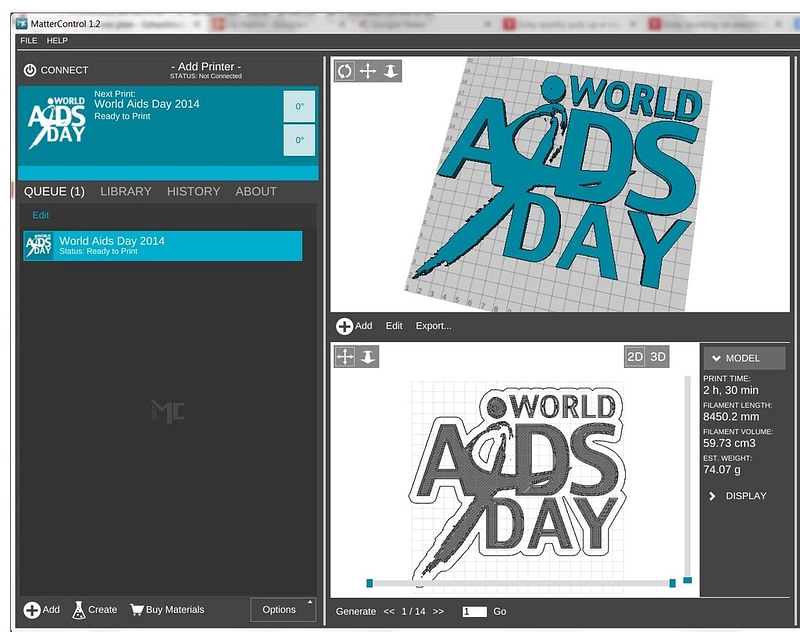800x632 pixels.
Task: Click the Connect power icon
Action: point(30,70)
